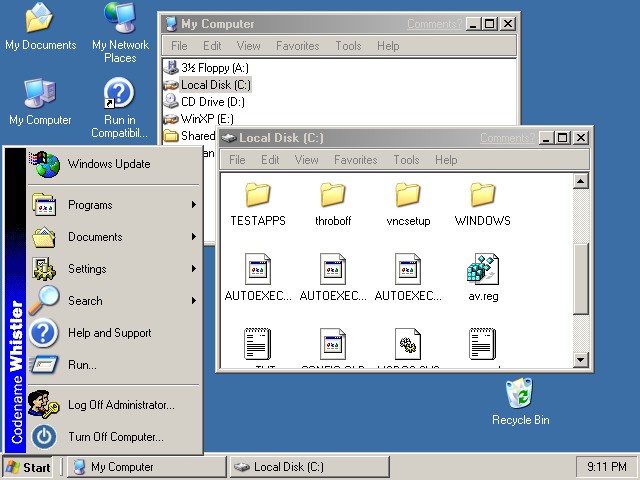Click scroll down arrow in Local Disk window
The height and width of the screenshot is (480, 640).
click(x=580, y=360)
